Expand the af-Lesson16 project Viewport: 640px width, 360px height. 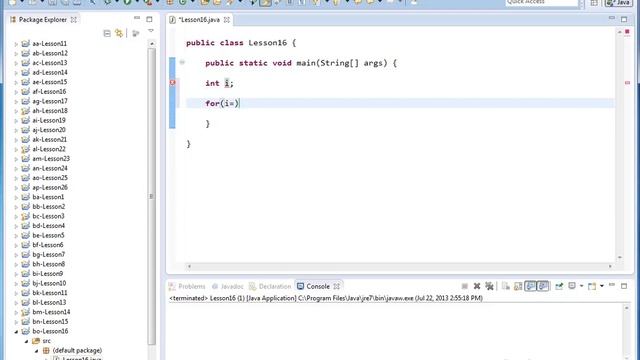click(x=16, y=92)
